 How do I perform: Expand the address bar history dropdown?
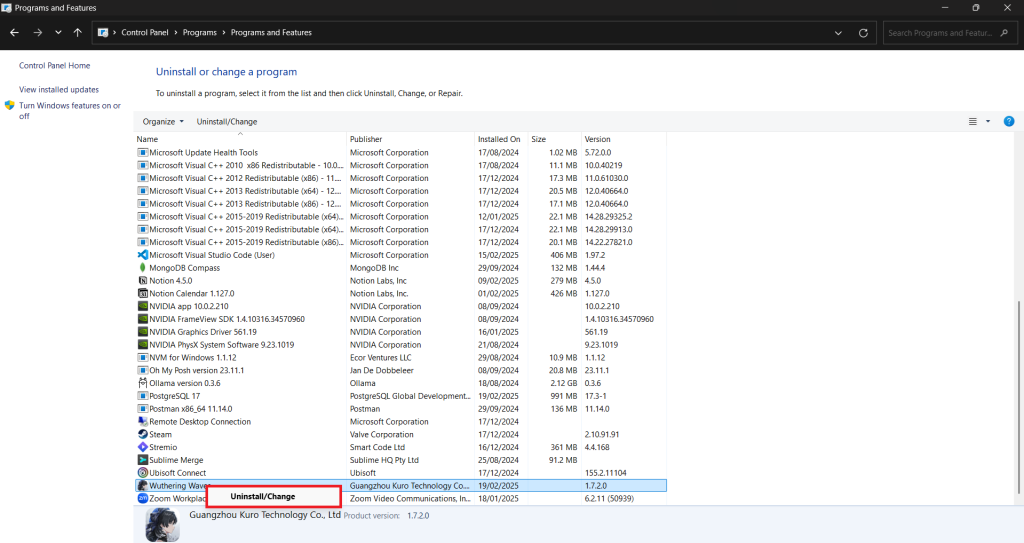pos(839,33)
